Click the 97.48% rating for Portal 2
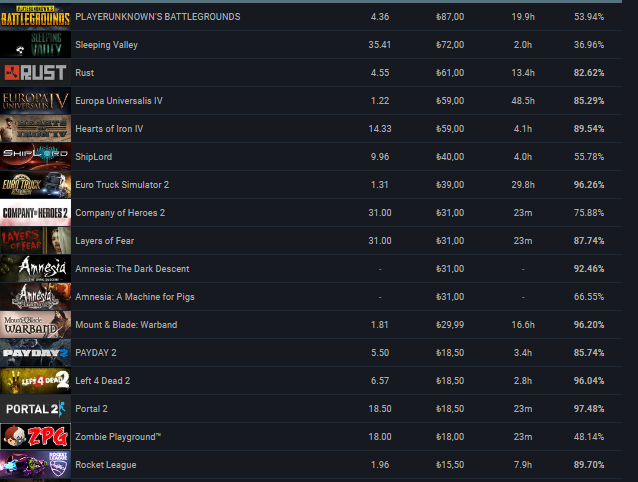 (589, 409)
